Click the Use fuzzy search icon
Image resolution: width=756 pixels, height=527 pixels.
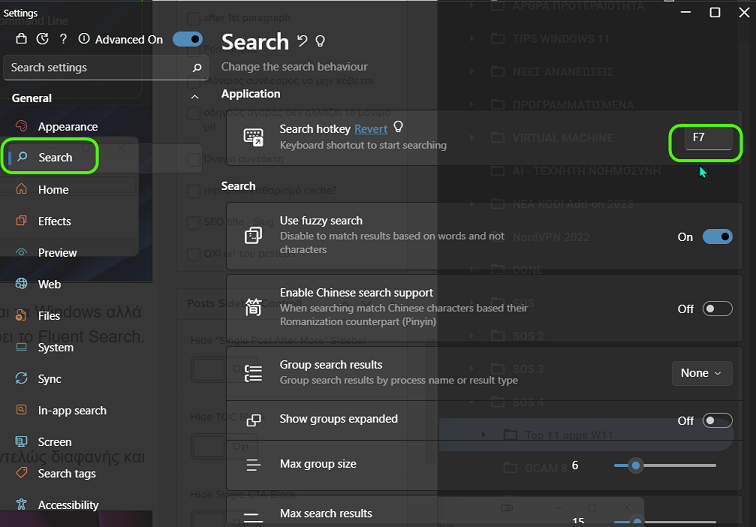253,236
